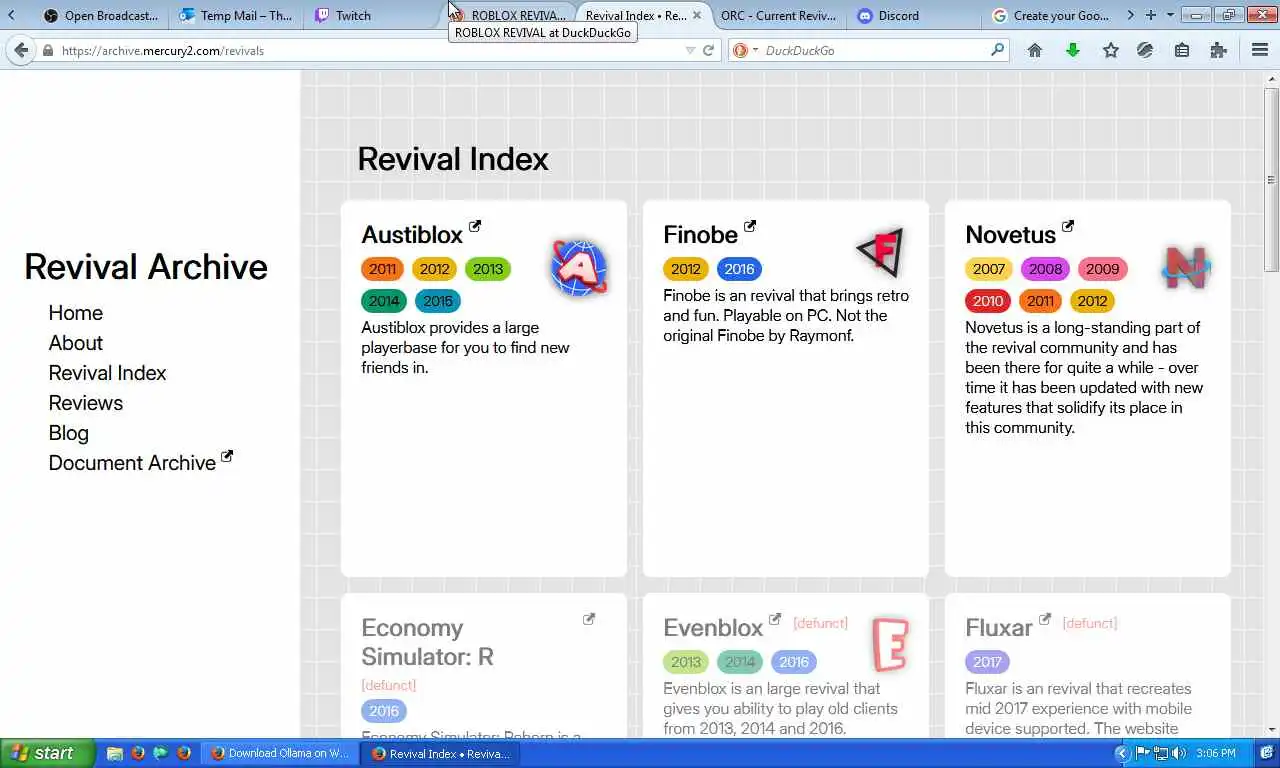Open Download Ollama taskbar window
This screenshot has height=768, width=1280.
280,753
